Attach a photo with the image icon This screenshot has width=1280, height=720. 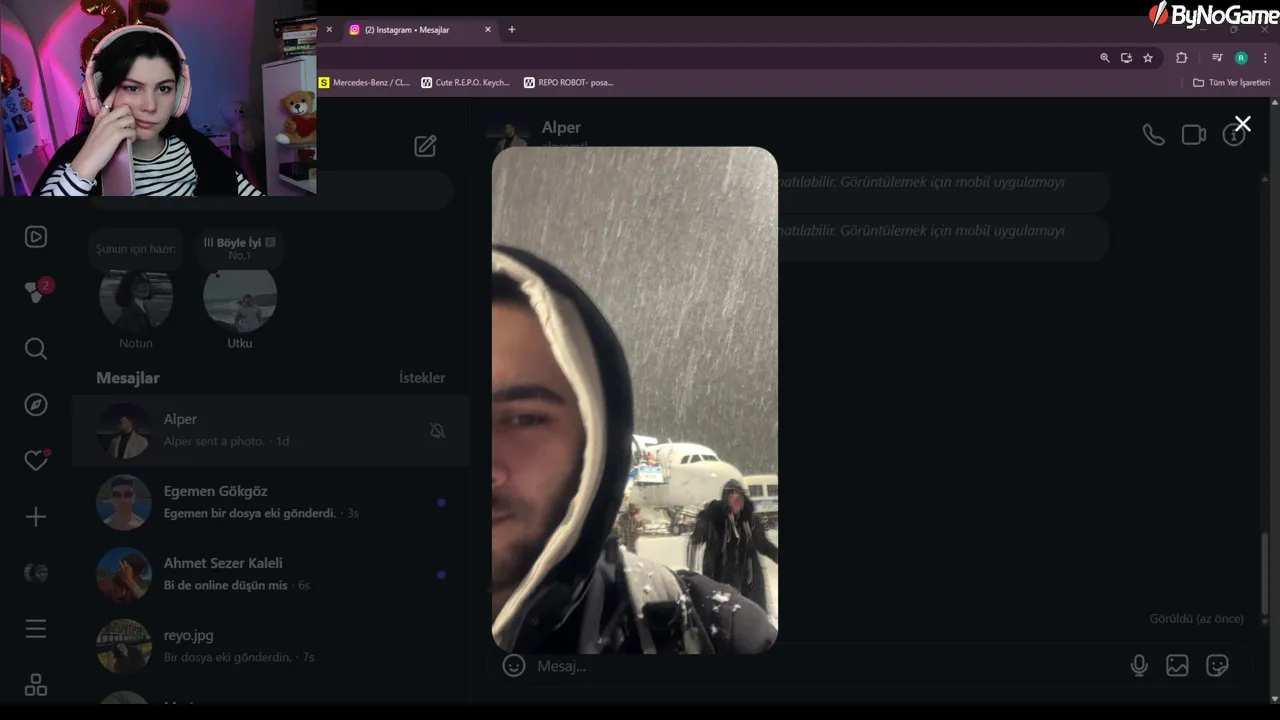[x=1177, y=666]
